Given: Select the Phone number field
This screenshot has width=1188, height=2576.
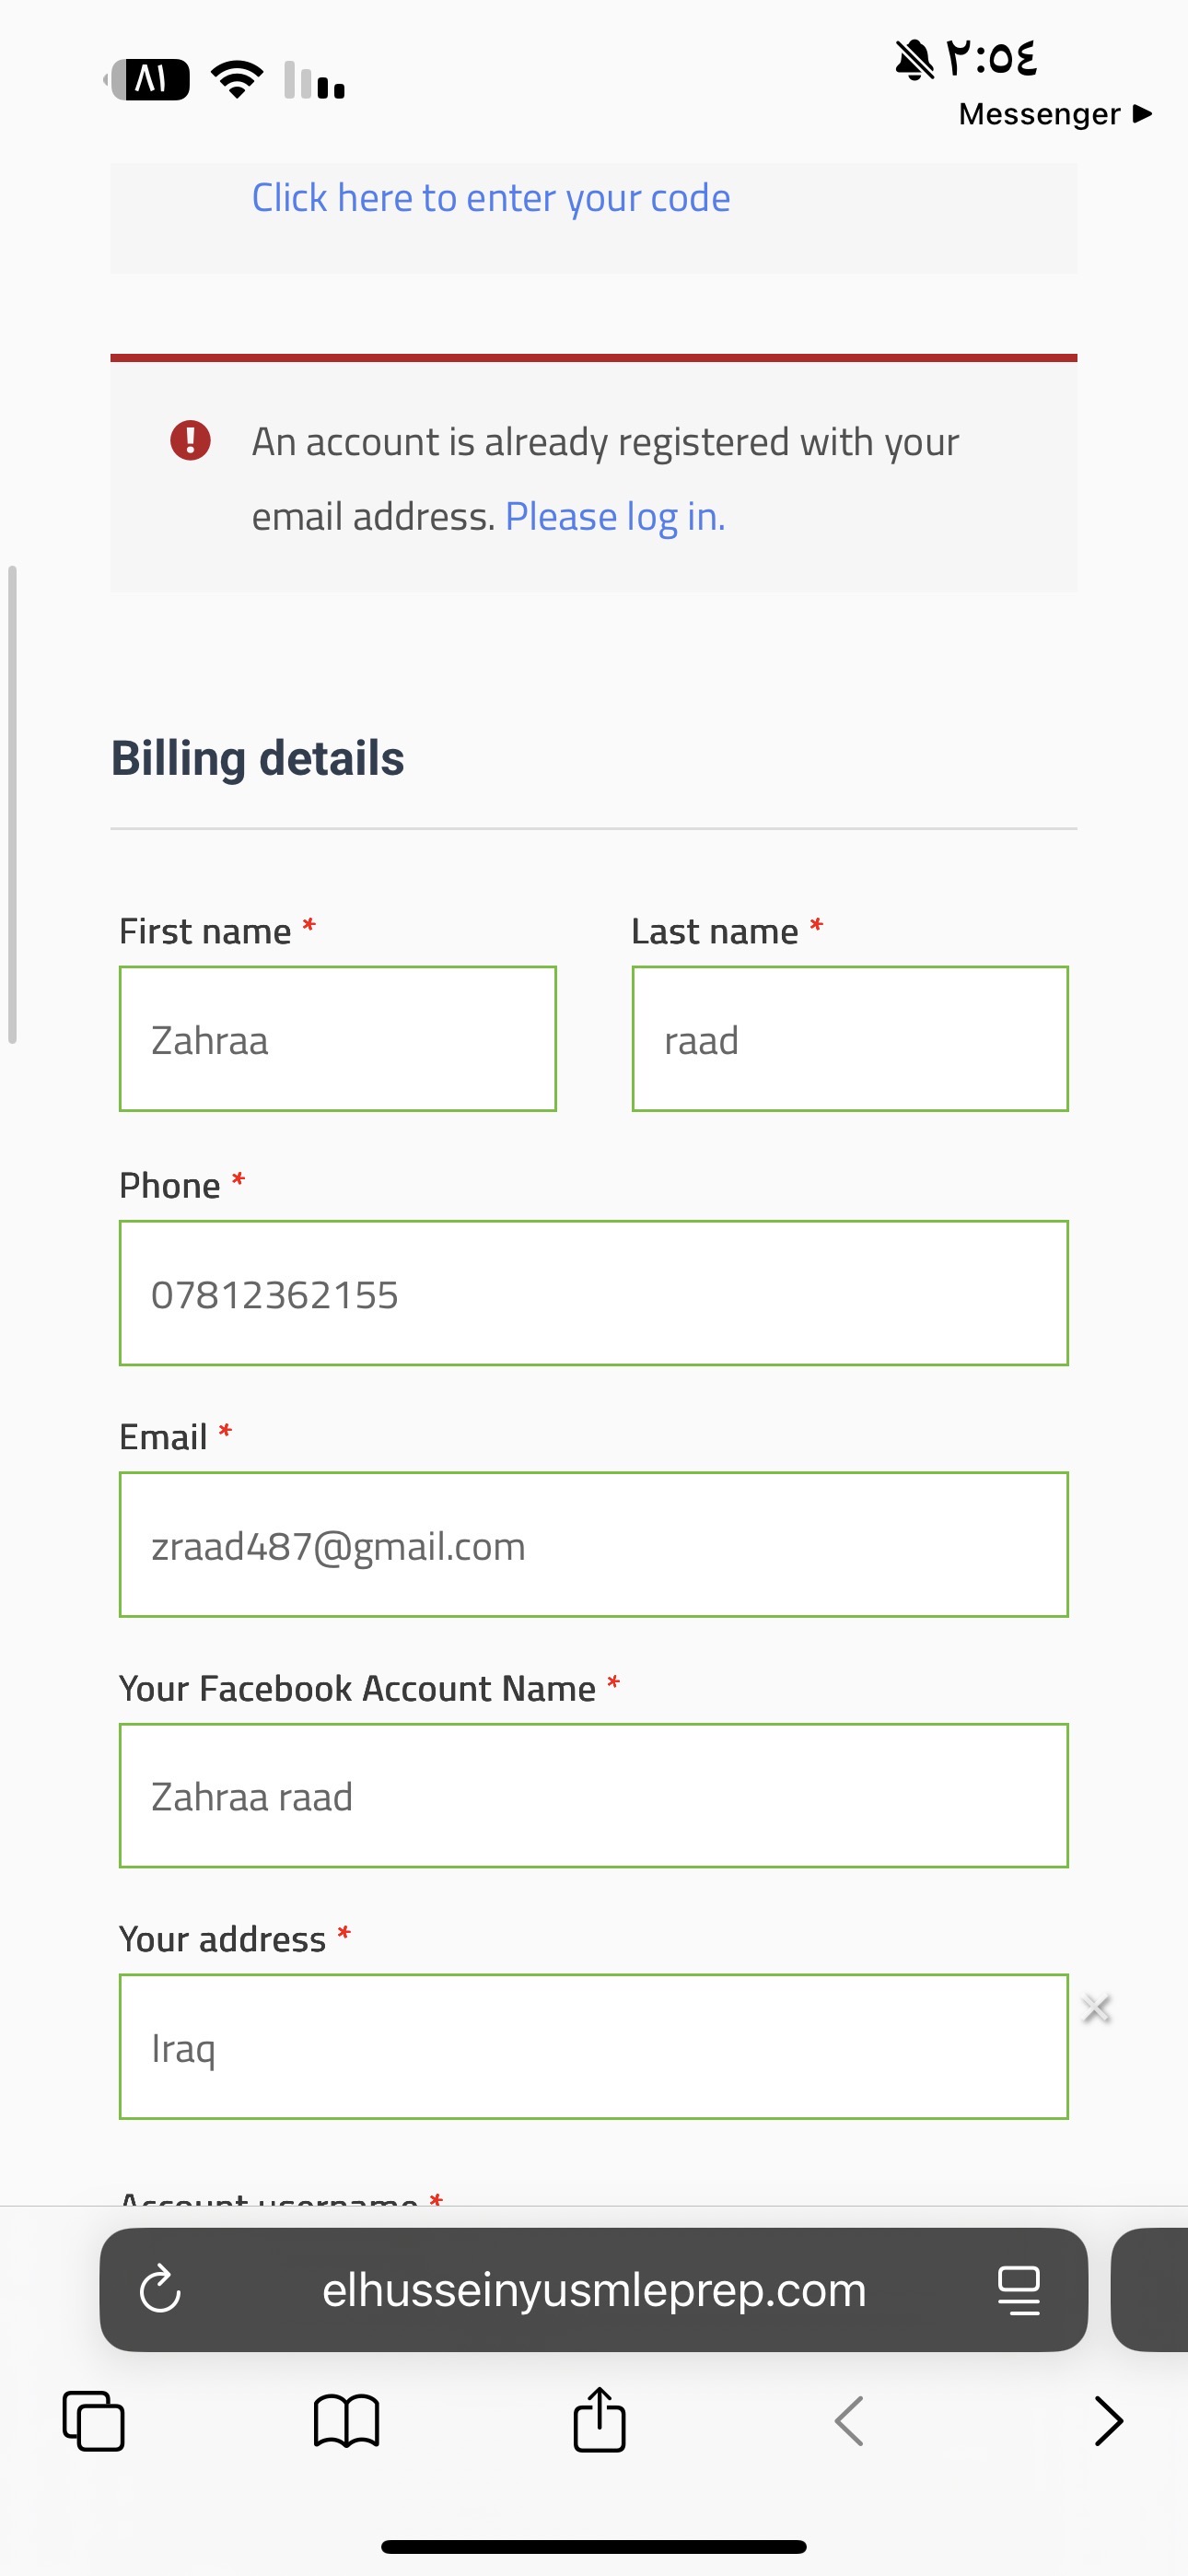Looking at the screenshot, I should tap(593, 1293).
